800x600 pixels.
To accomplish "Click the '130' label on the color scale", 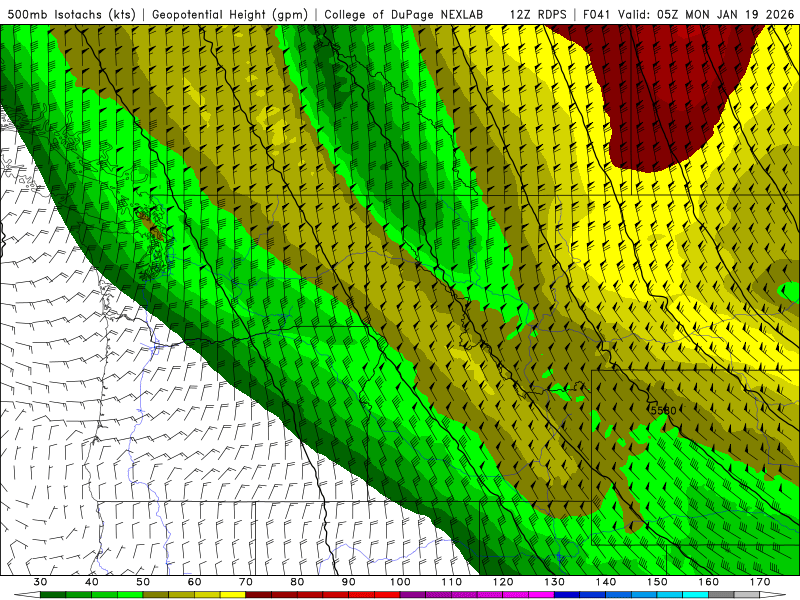I will pos(555,582).
